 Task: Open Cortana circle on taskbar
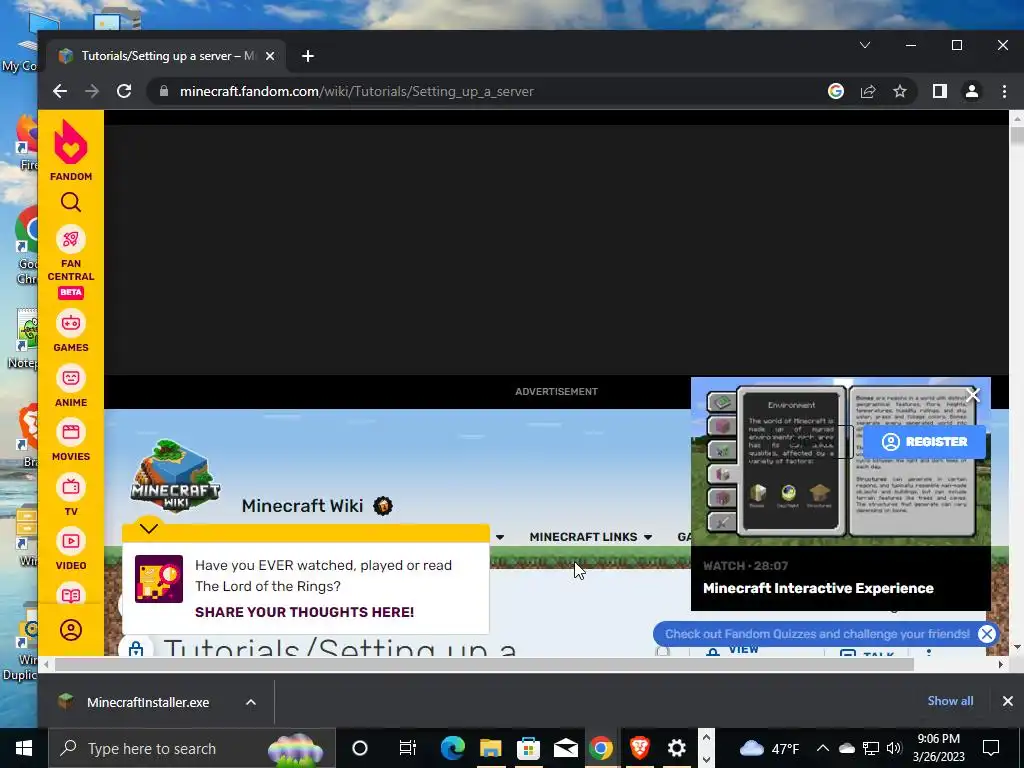point(360,748)
